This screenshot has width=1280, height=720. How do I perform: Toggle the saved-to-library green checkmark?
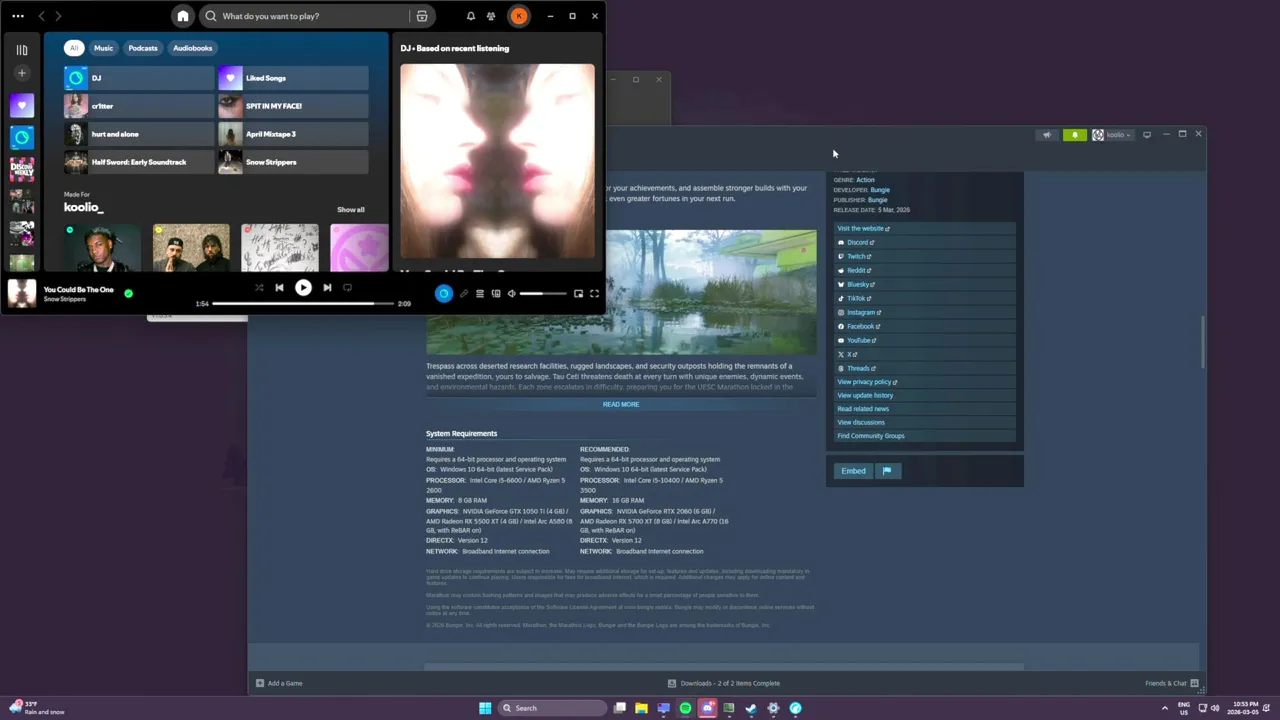[x=128, y=293]
